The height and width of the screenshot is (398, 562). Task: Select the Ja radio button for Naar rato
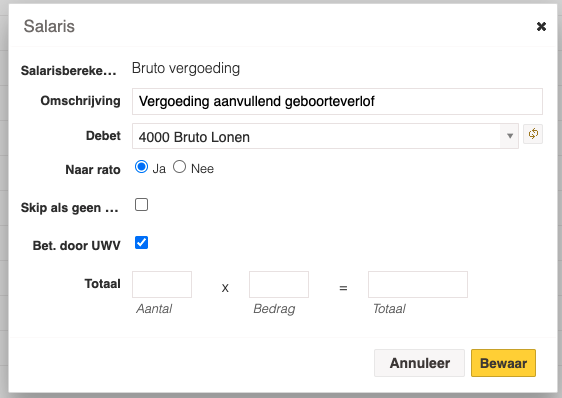(x=141, y=167)
